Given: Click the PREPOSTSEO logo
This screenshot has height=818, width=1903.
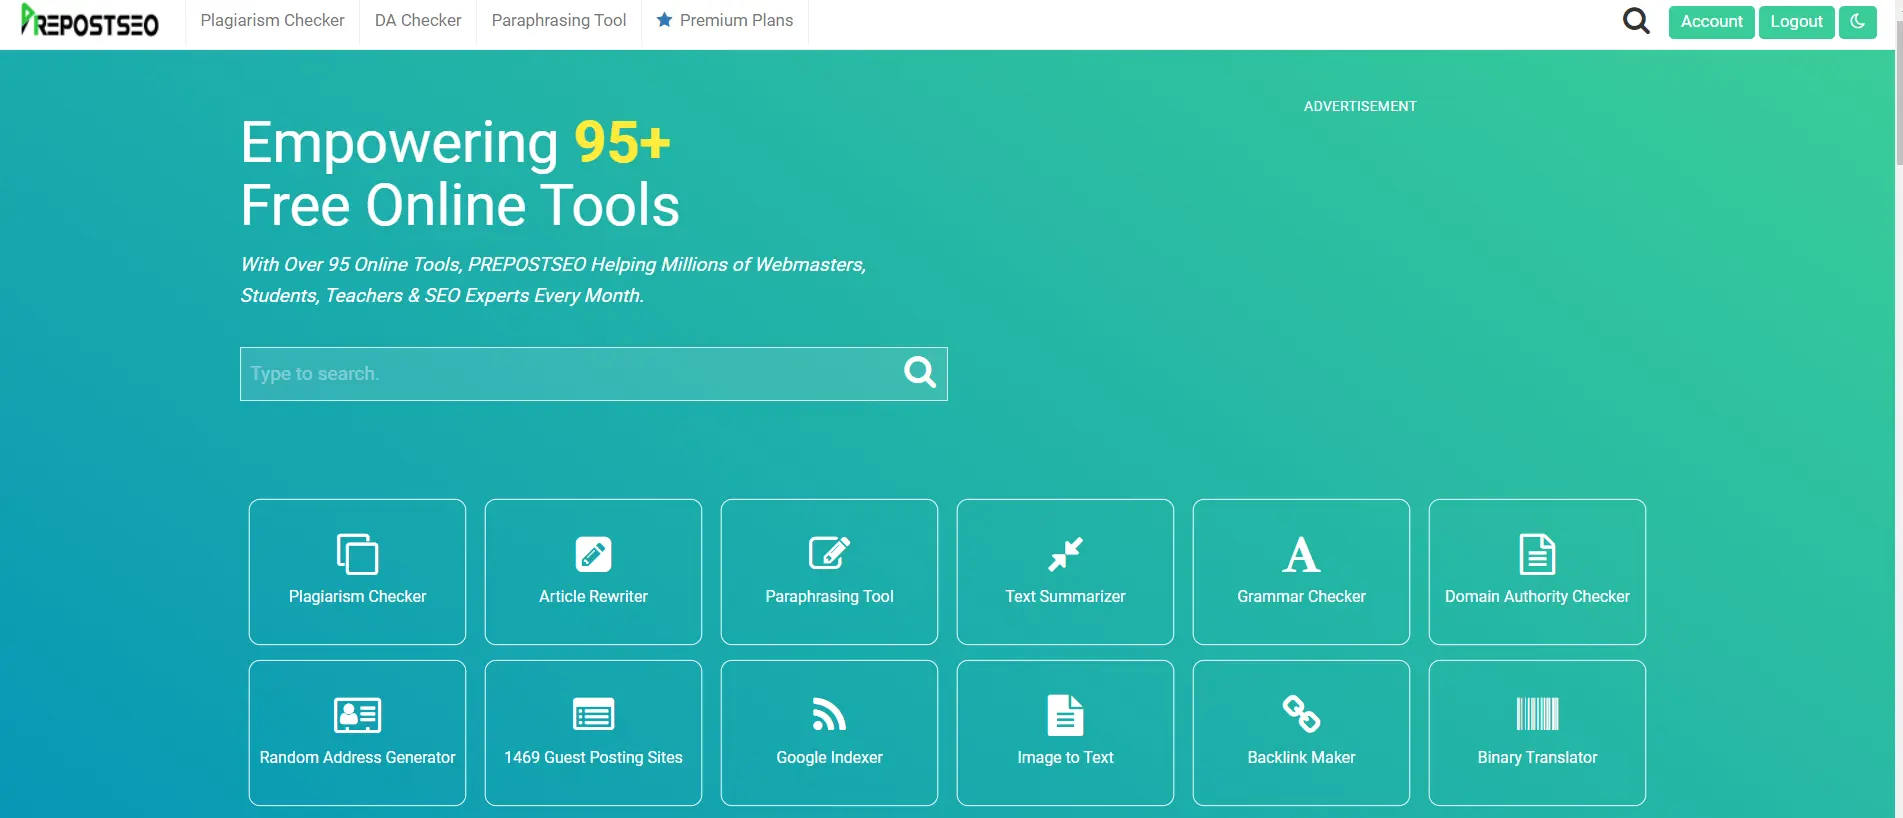Looking at the screenshot, I should point(90,22).
